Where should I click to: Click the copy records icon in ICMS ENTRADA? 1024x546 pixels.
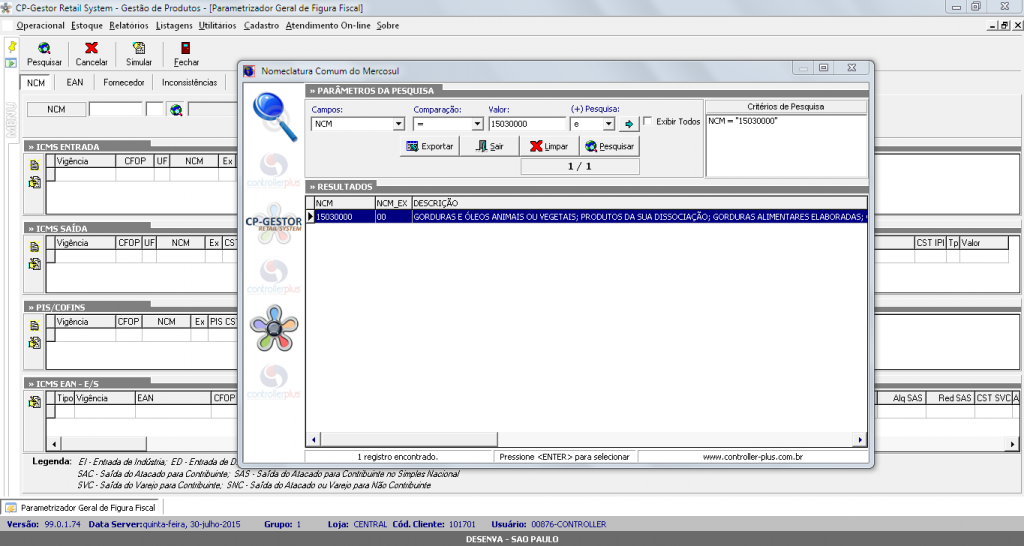click(35, 182)
